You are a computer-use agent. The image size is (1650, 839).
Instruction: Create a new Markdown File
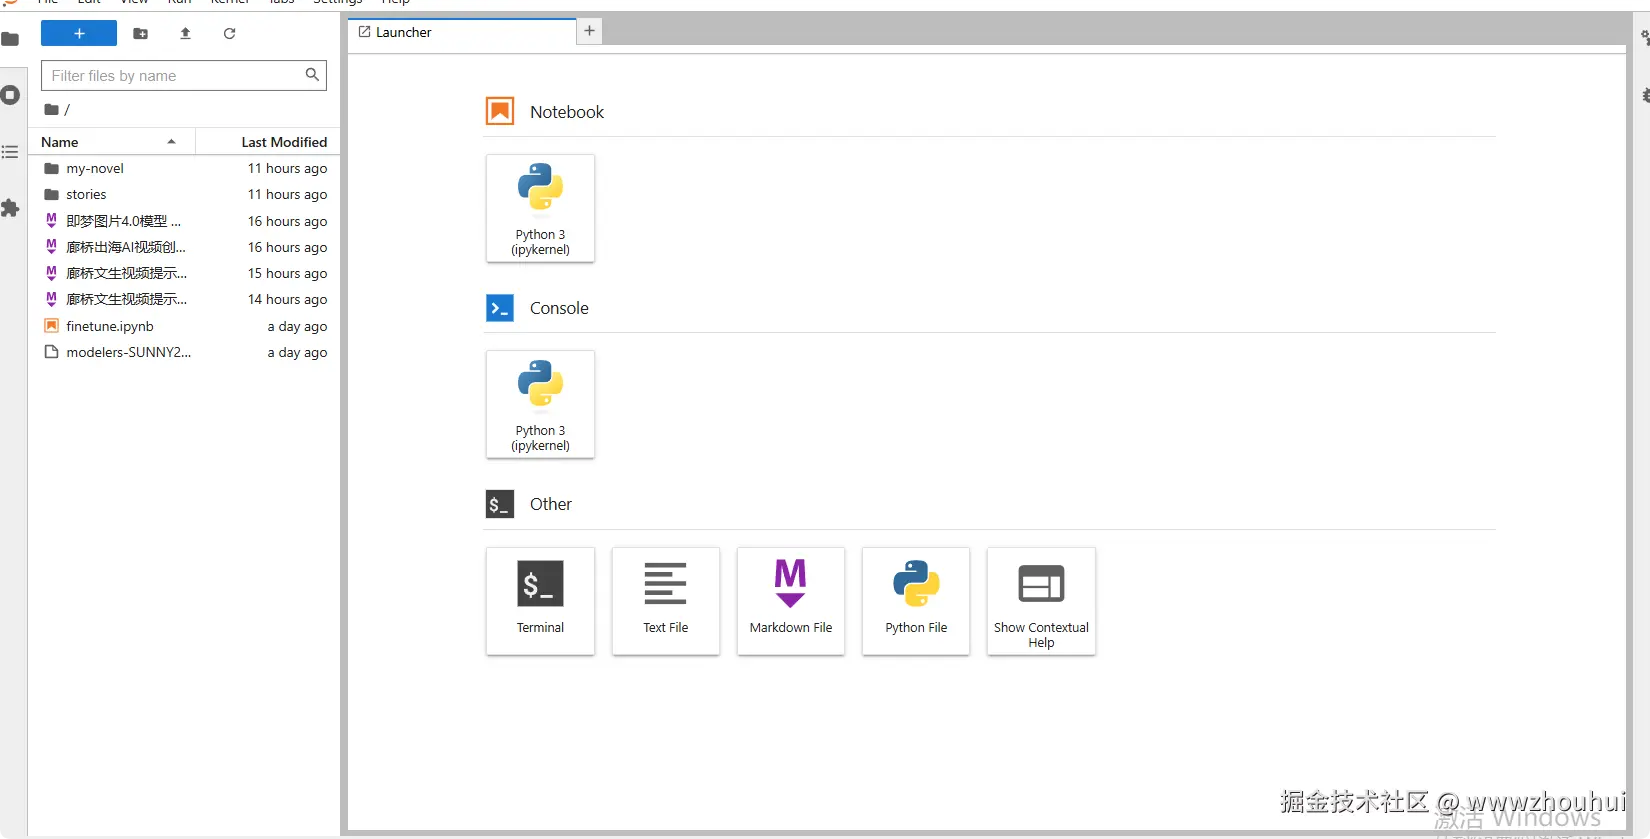pyautogui.click(x=791, y=601)
